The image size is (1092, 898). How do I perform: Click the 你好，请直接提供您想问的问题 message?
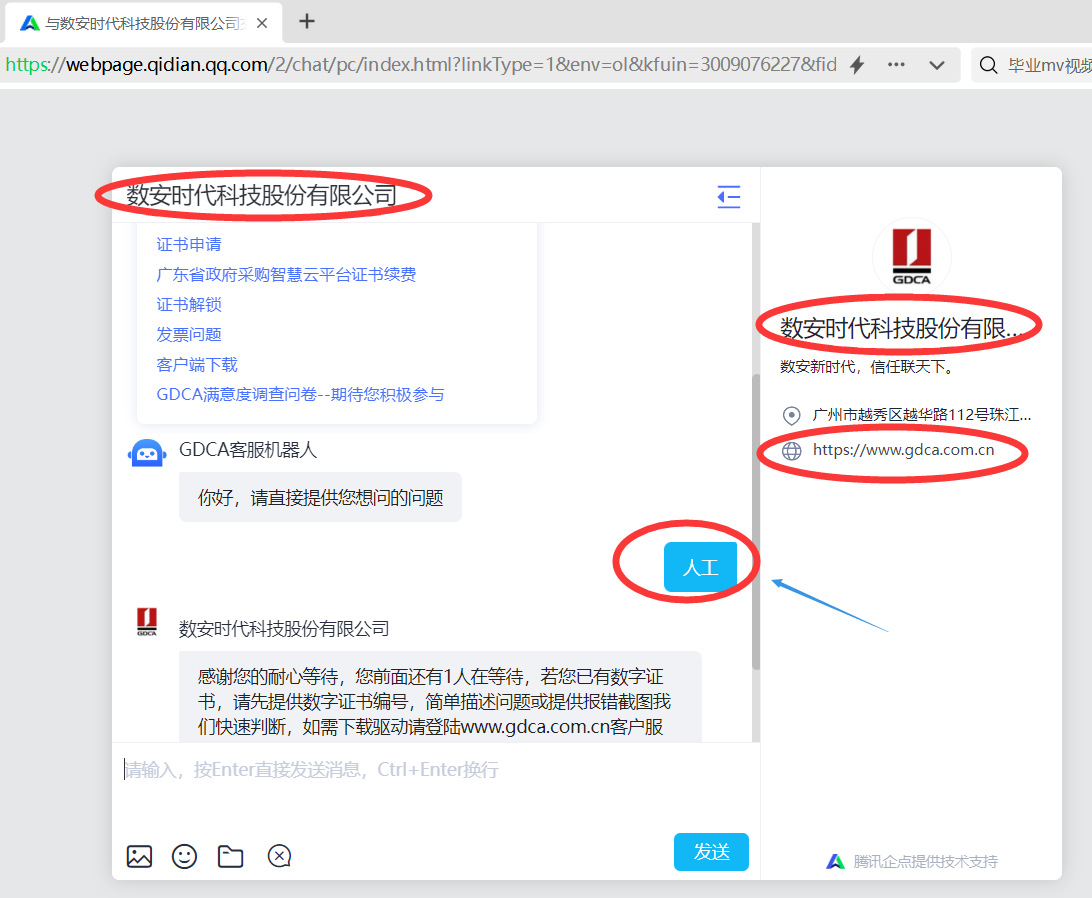(x=320, y=497)
